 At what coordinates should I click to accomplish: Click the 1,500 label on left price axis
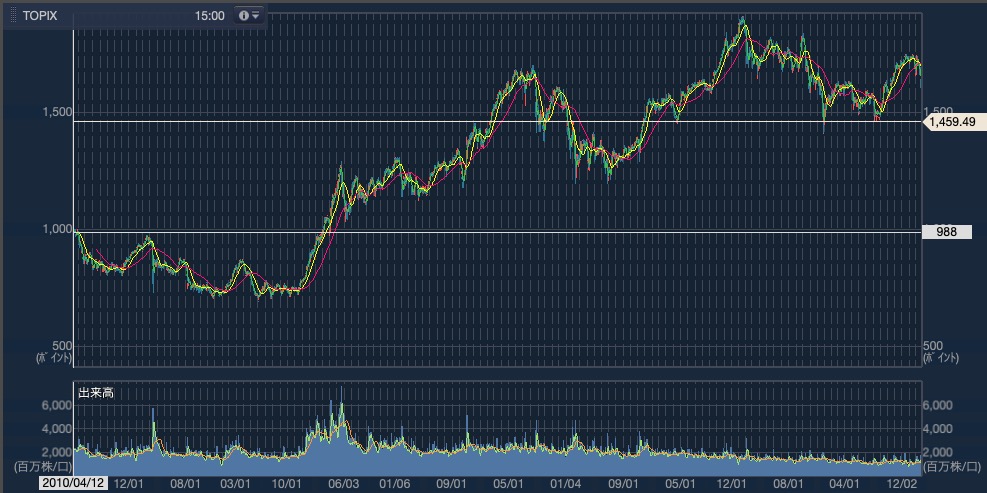[56, 112]
